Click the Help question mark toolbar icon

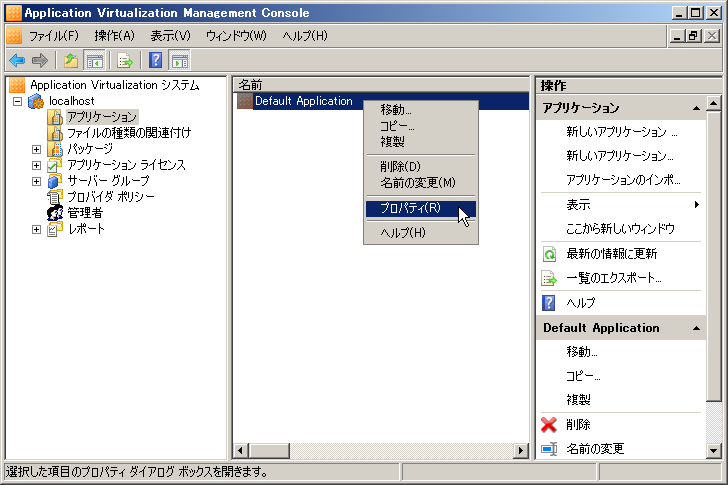pyautogui.click(x=156, y=60)
